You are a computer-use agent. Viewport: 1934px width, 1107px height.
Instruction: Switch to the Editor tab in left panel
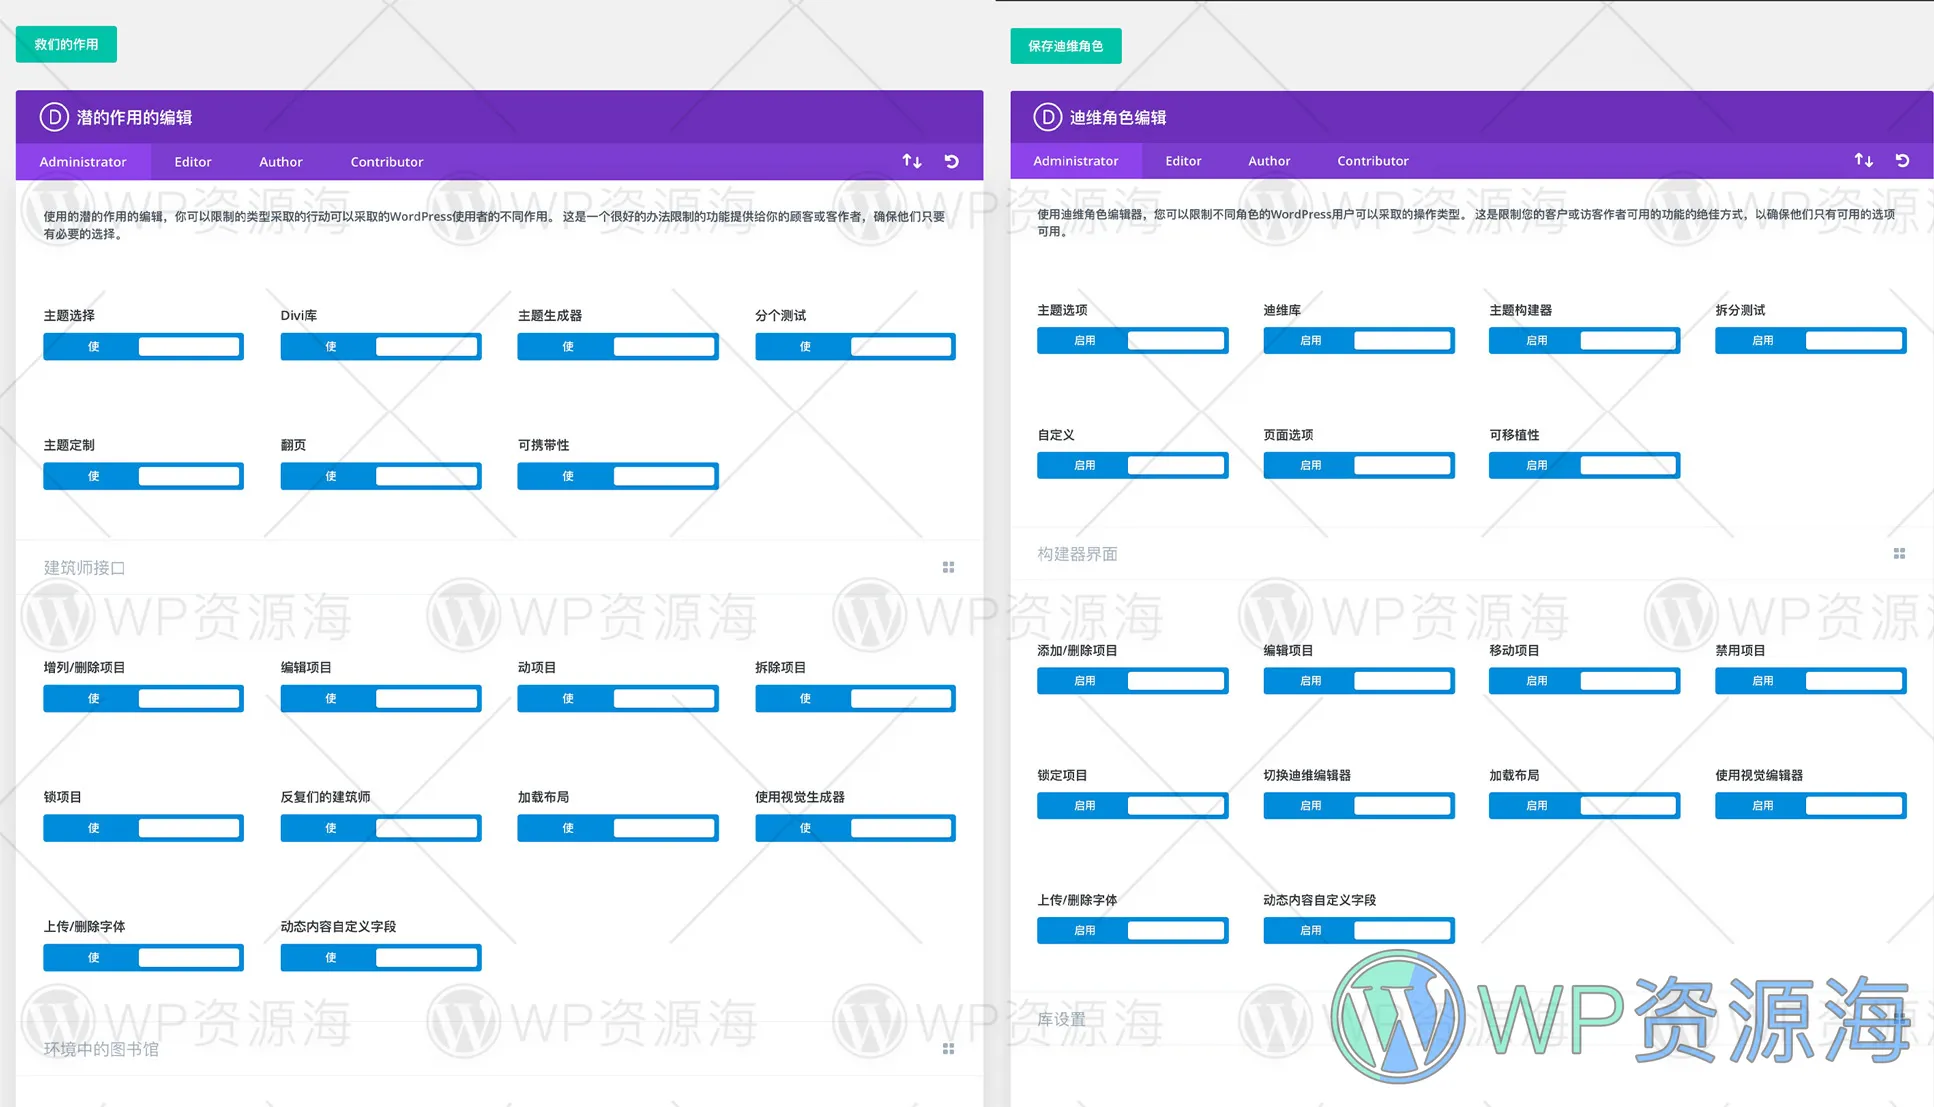click(x=192, y=161)
